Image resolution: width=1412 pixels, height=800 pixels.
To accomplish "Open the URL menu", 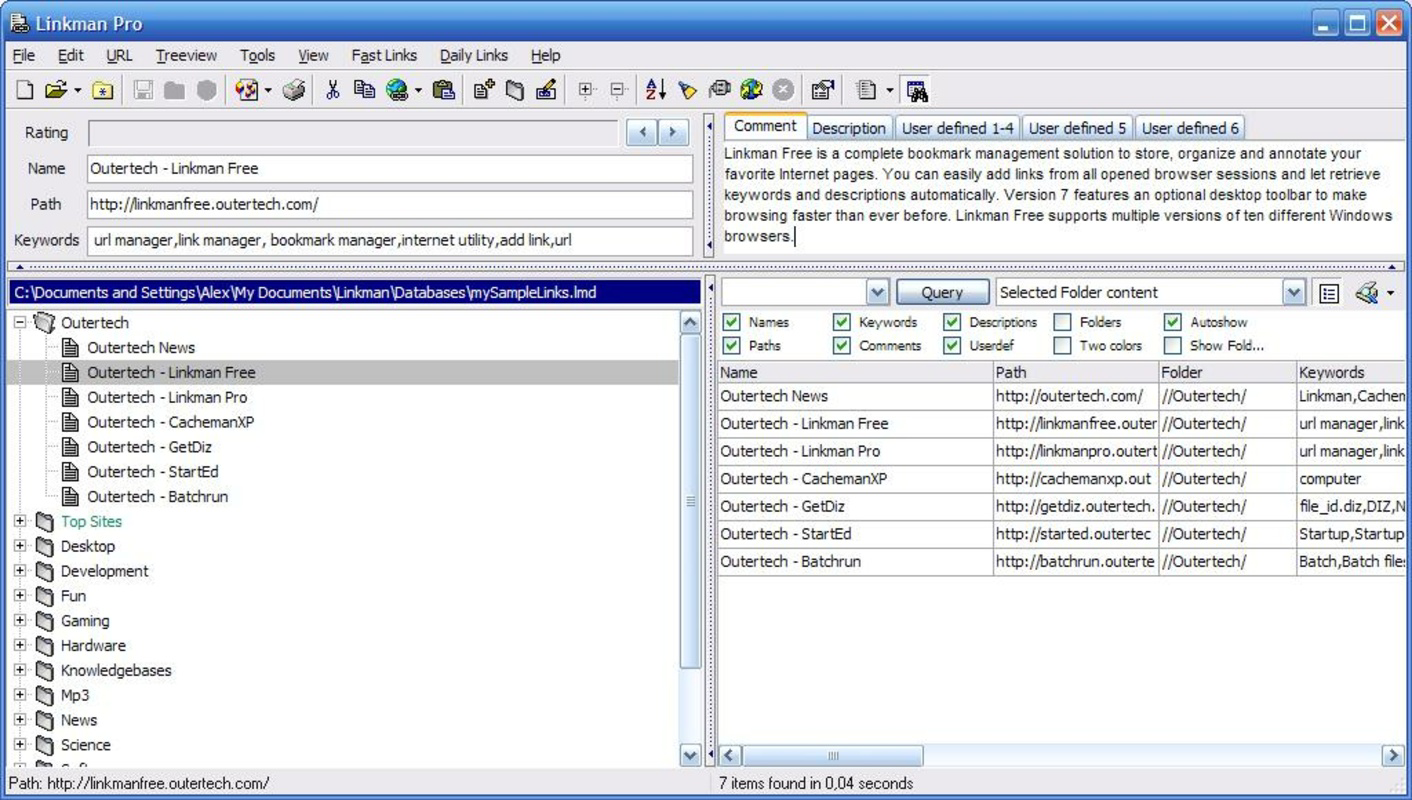I will 119,56.
